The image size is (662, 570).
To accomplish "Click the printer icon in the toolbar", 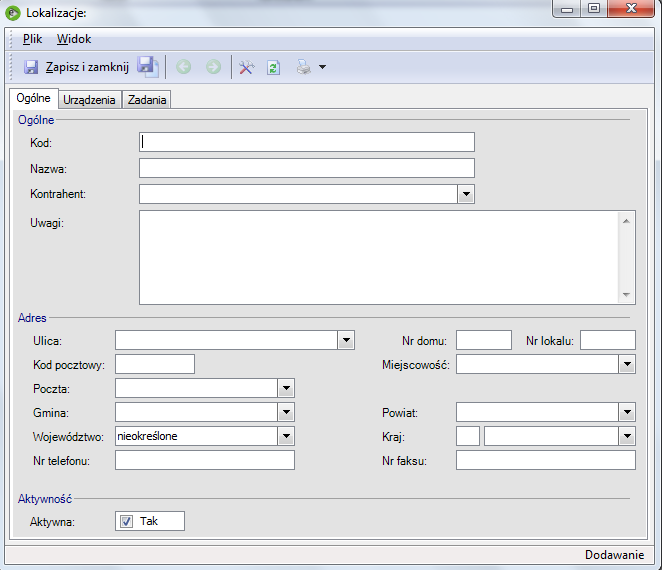I will 304,67.
